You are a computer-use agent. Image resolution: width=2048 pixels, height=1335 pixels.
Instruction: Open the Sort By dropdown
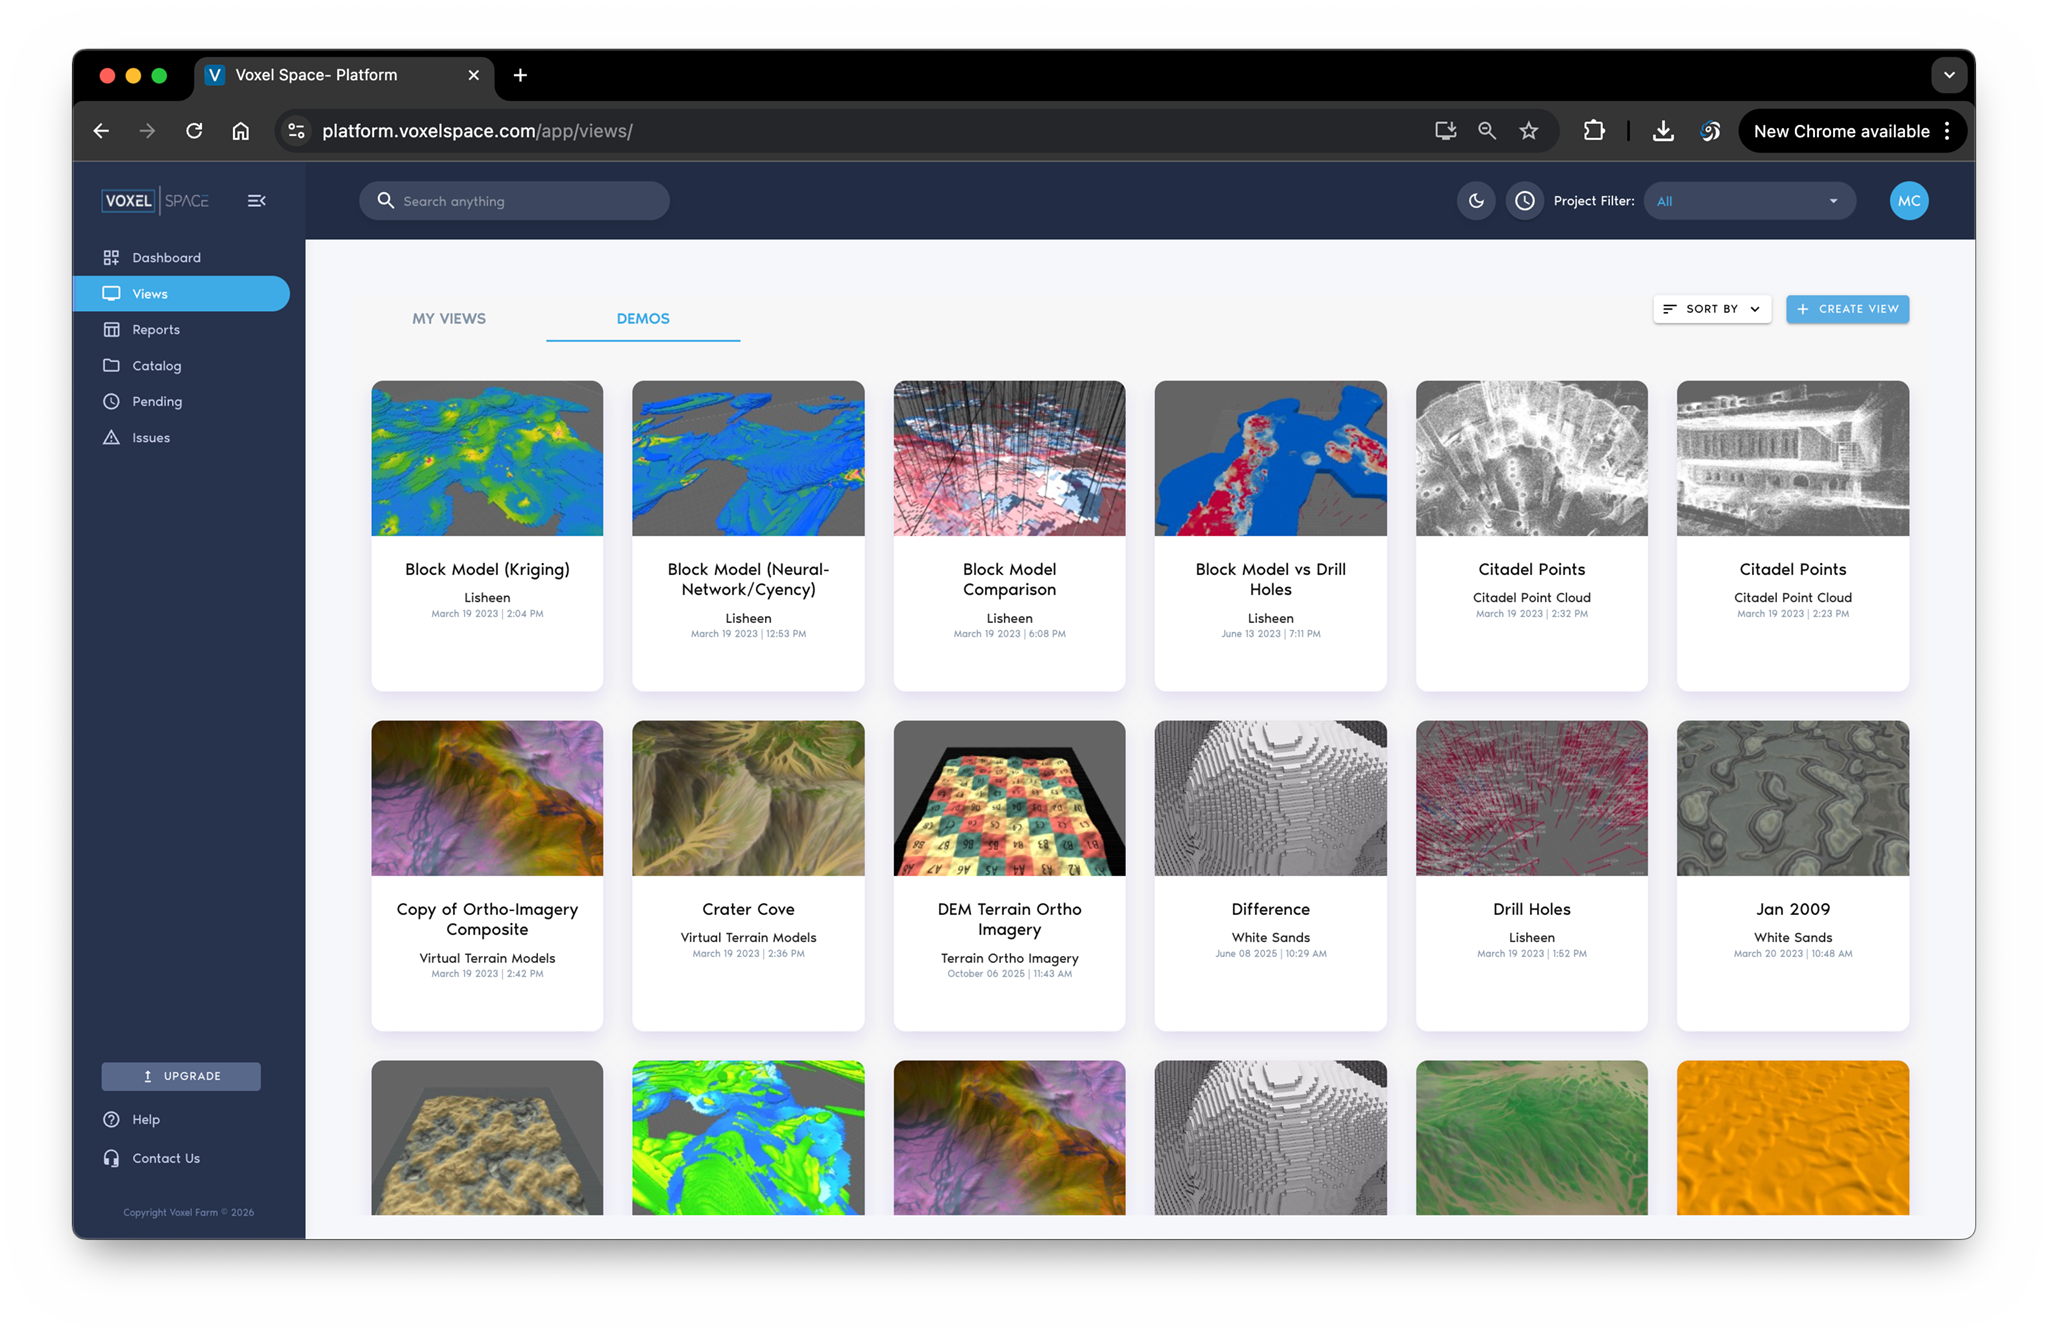click(x=1711, y=309)
